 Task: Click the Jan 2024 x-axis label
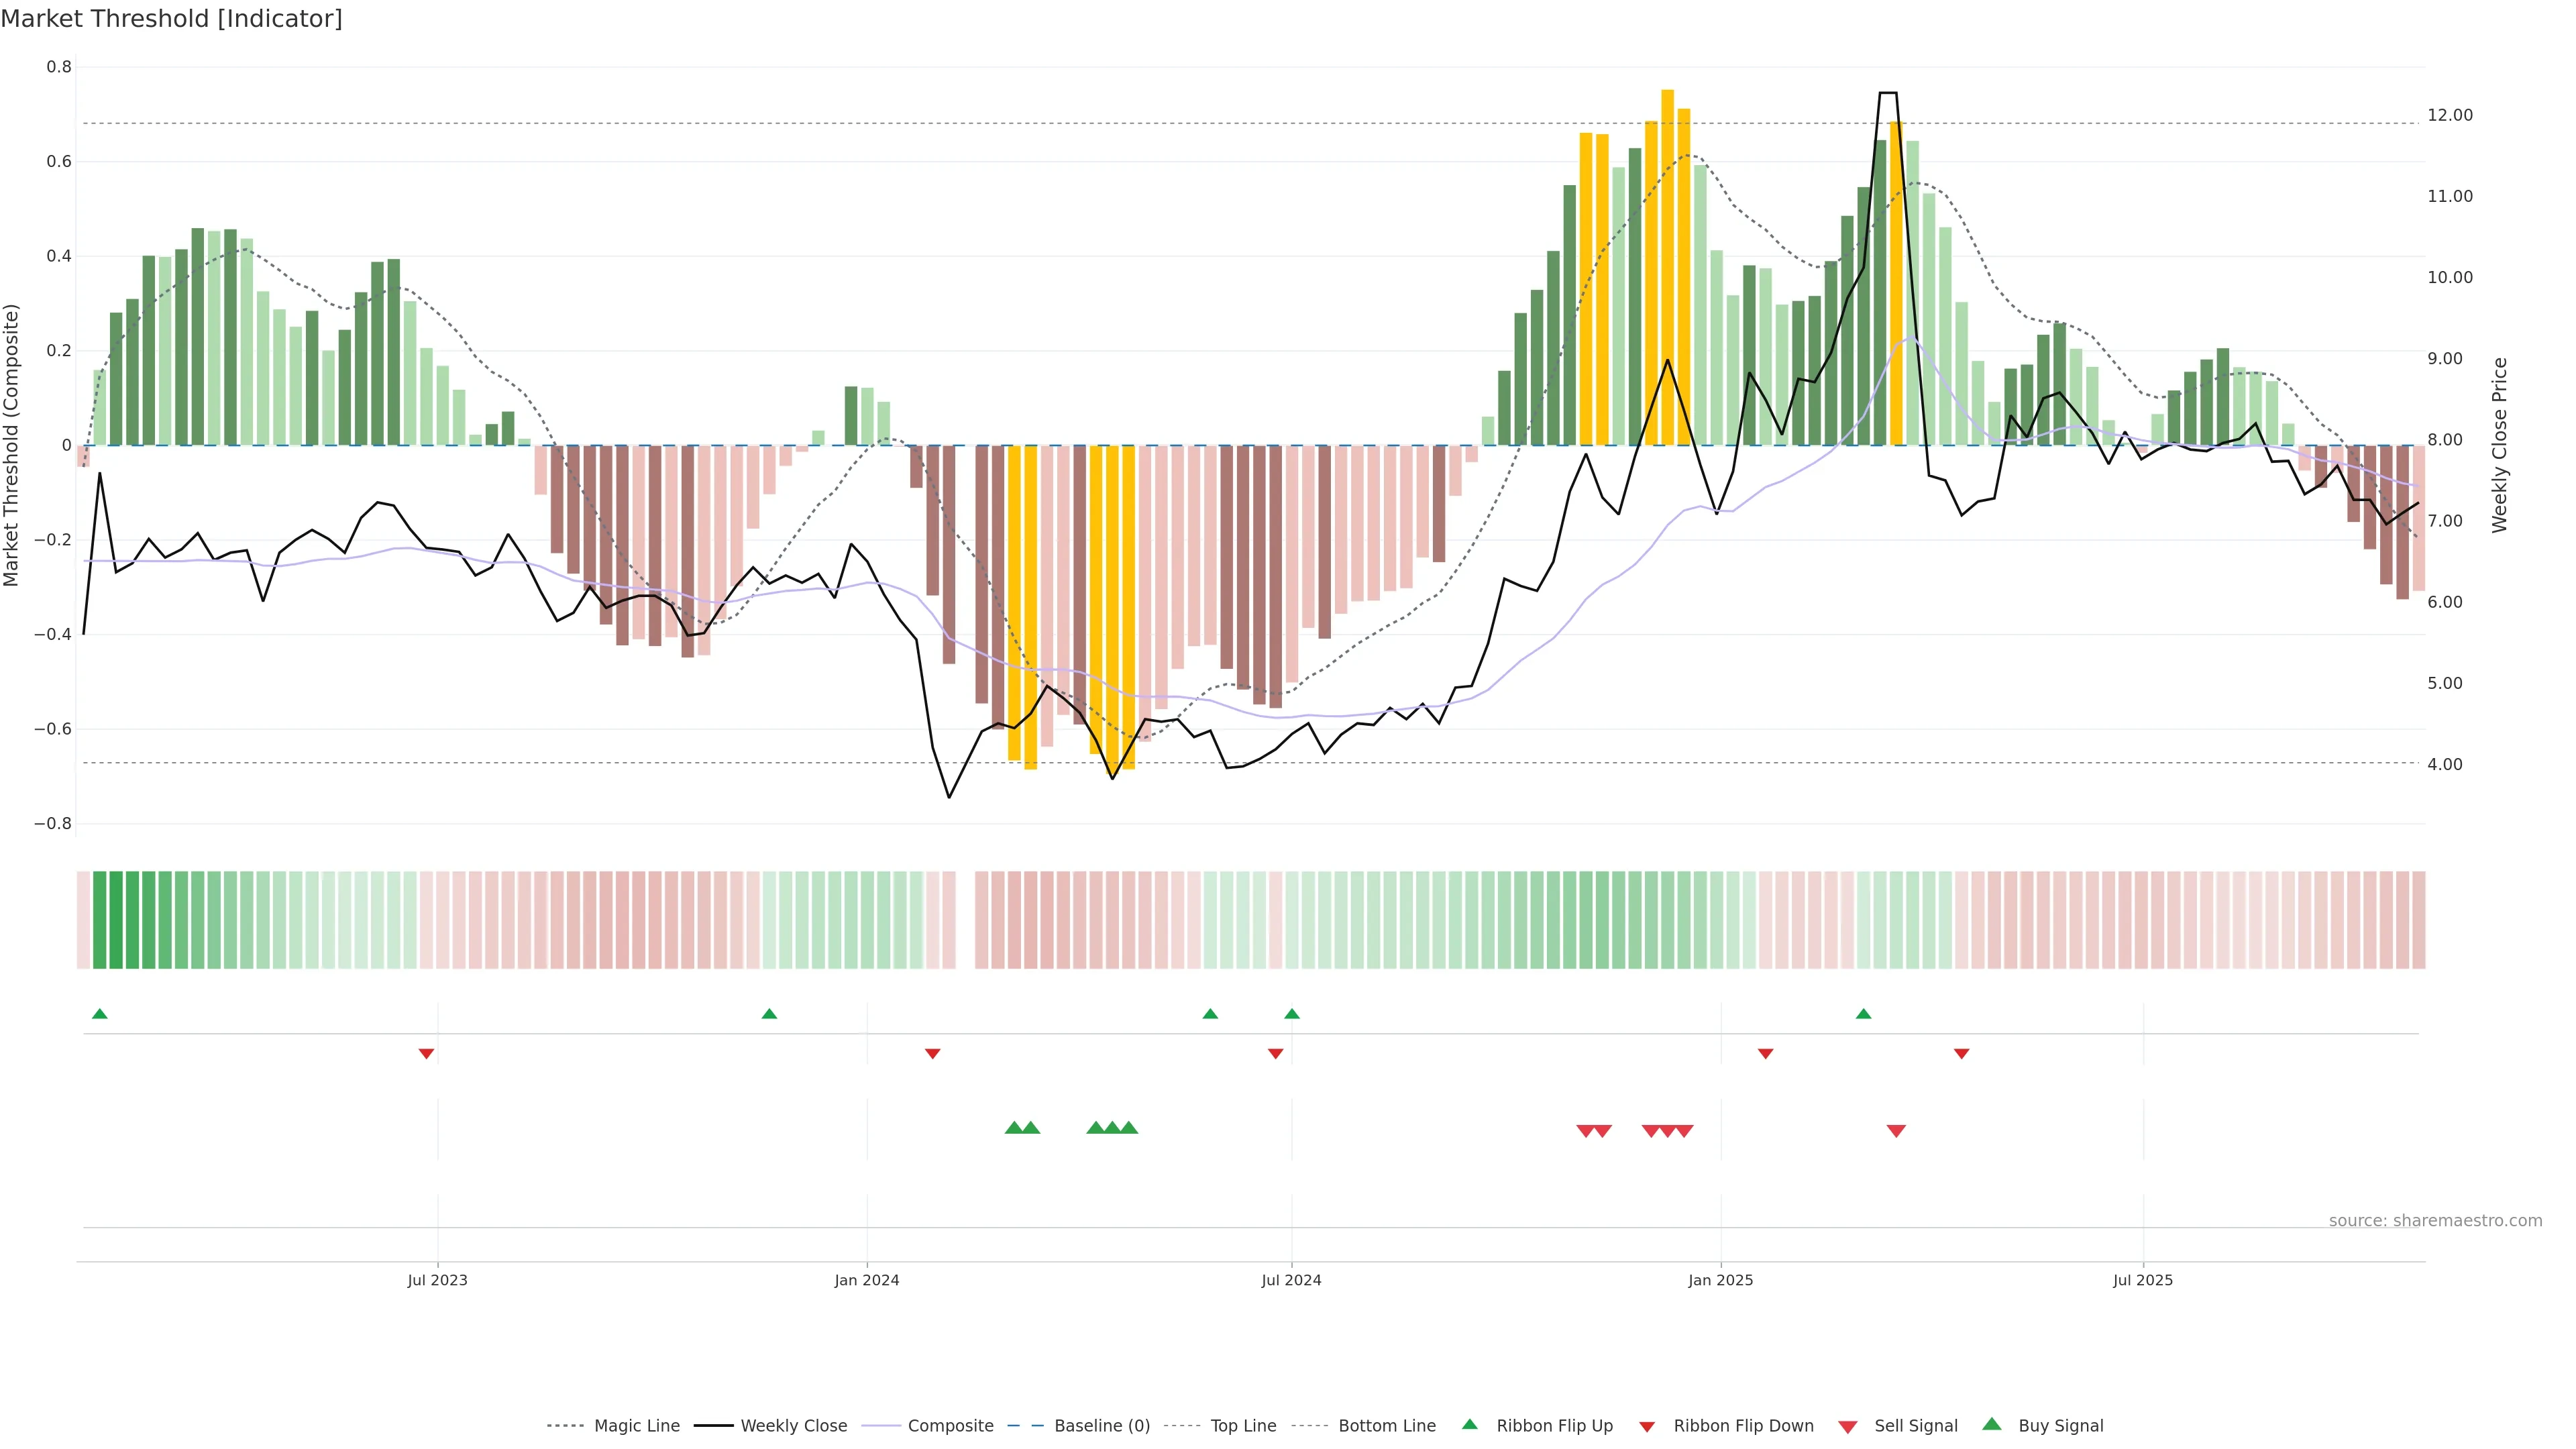[867, 1280]
